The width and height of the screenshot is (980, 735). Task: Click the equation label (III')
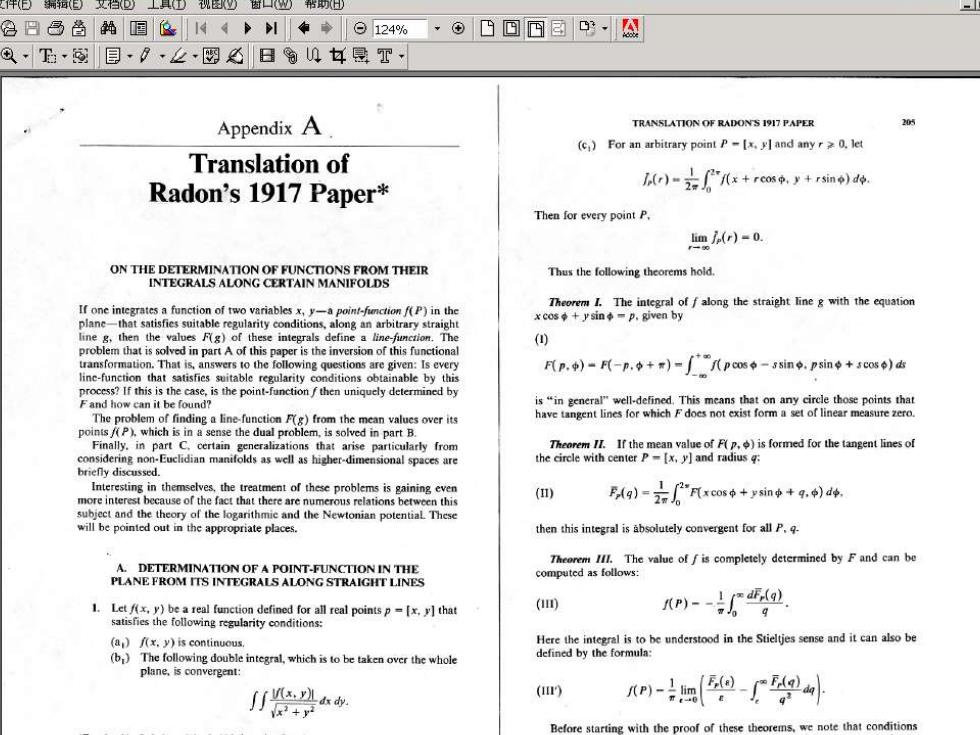(x=549, y=691)
